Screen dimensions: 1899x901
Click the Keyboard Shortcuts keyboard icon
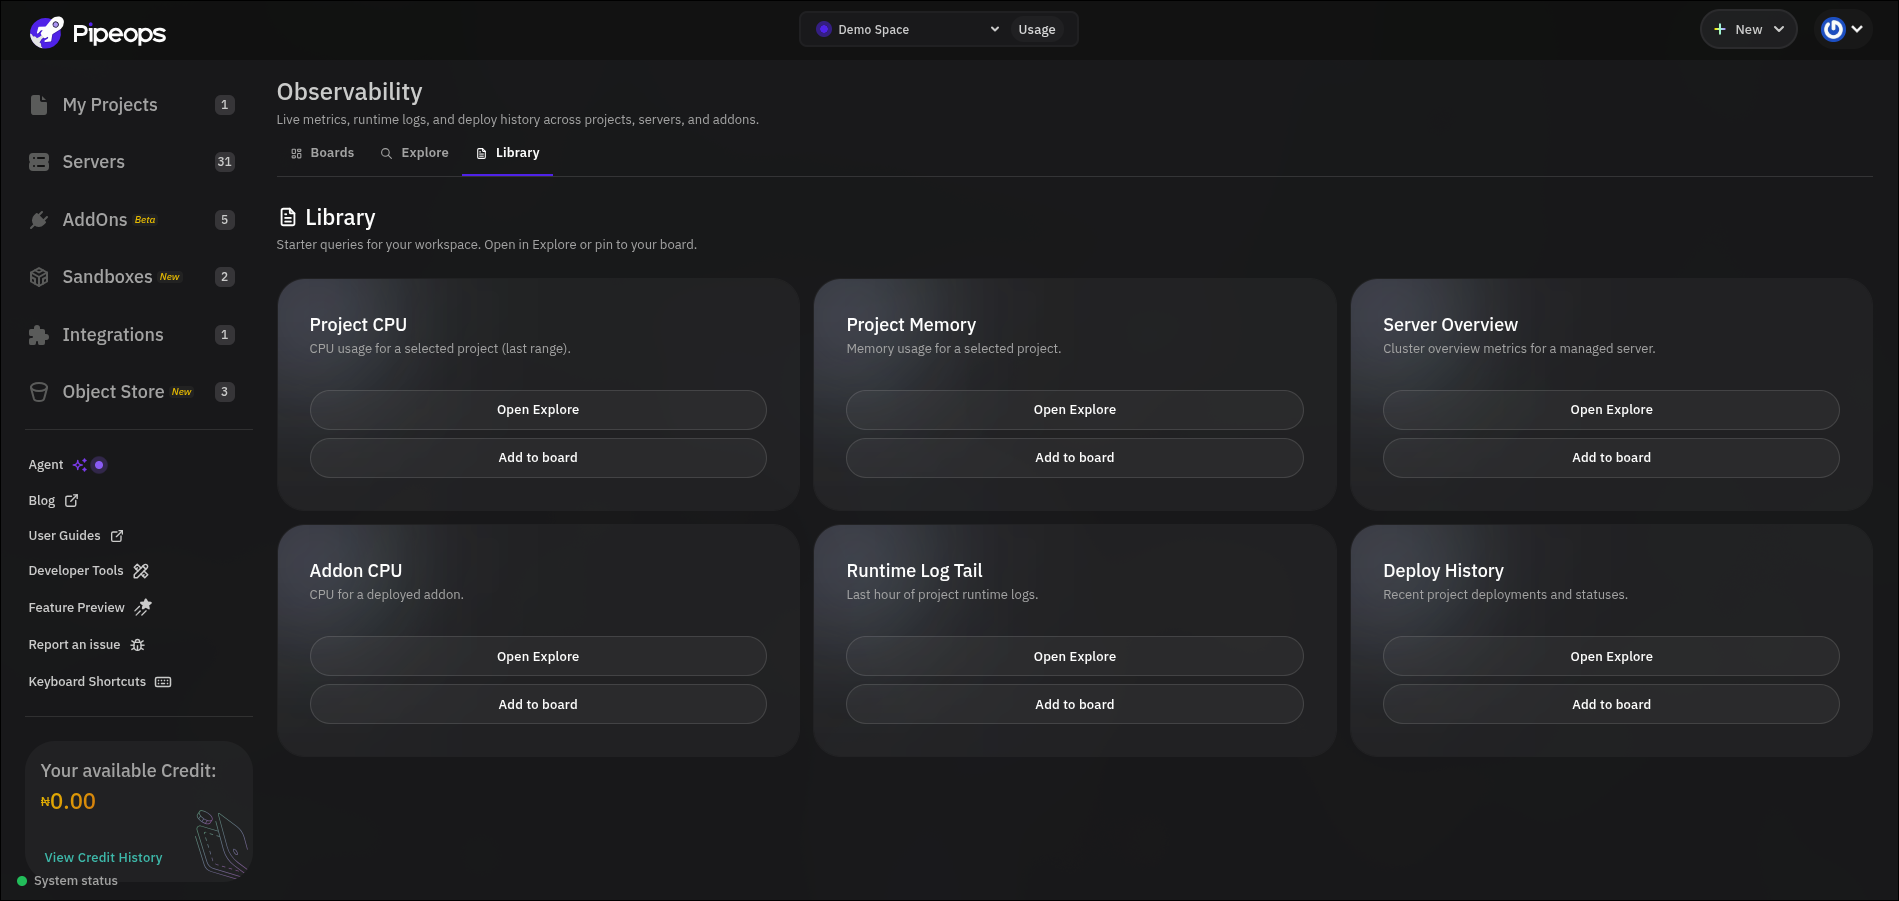click(x=163, y=682)
